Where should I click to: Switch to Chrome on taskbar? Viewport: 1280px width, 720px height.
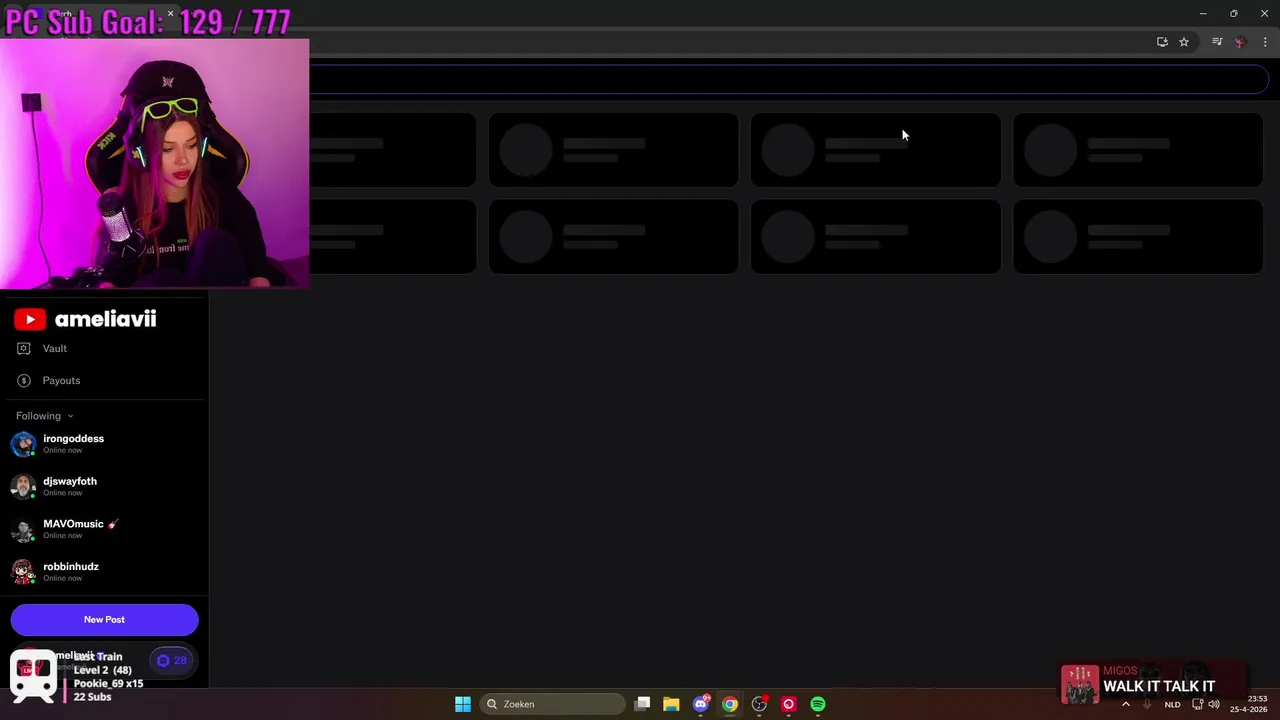pos(730,704)
